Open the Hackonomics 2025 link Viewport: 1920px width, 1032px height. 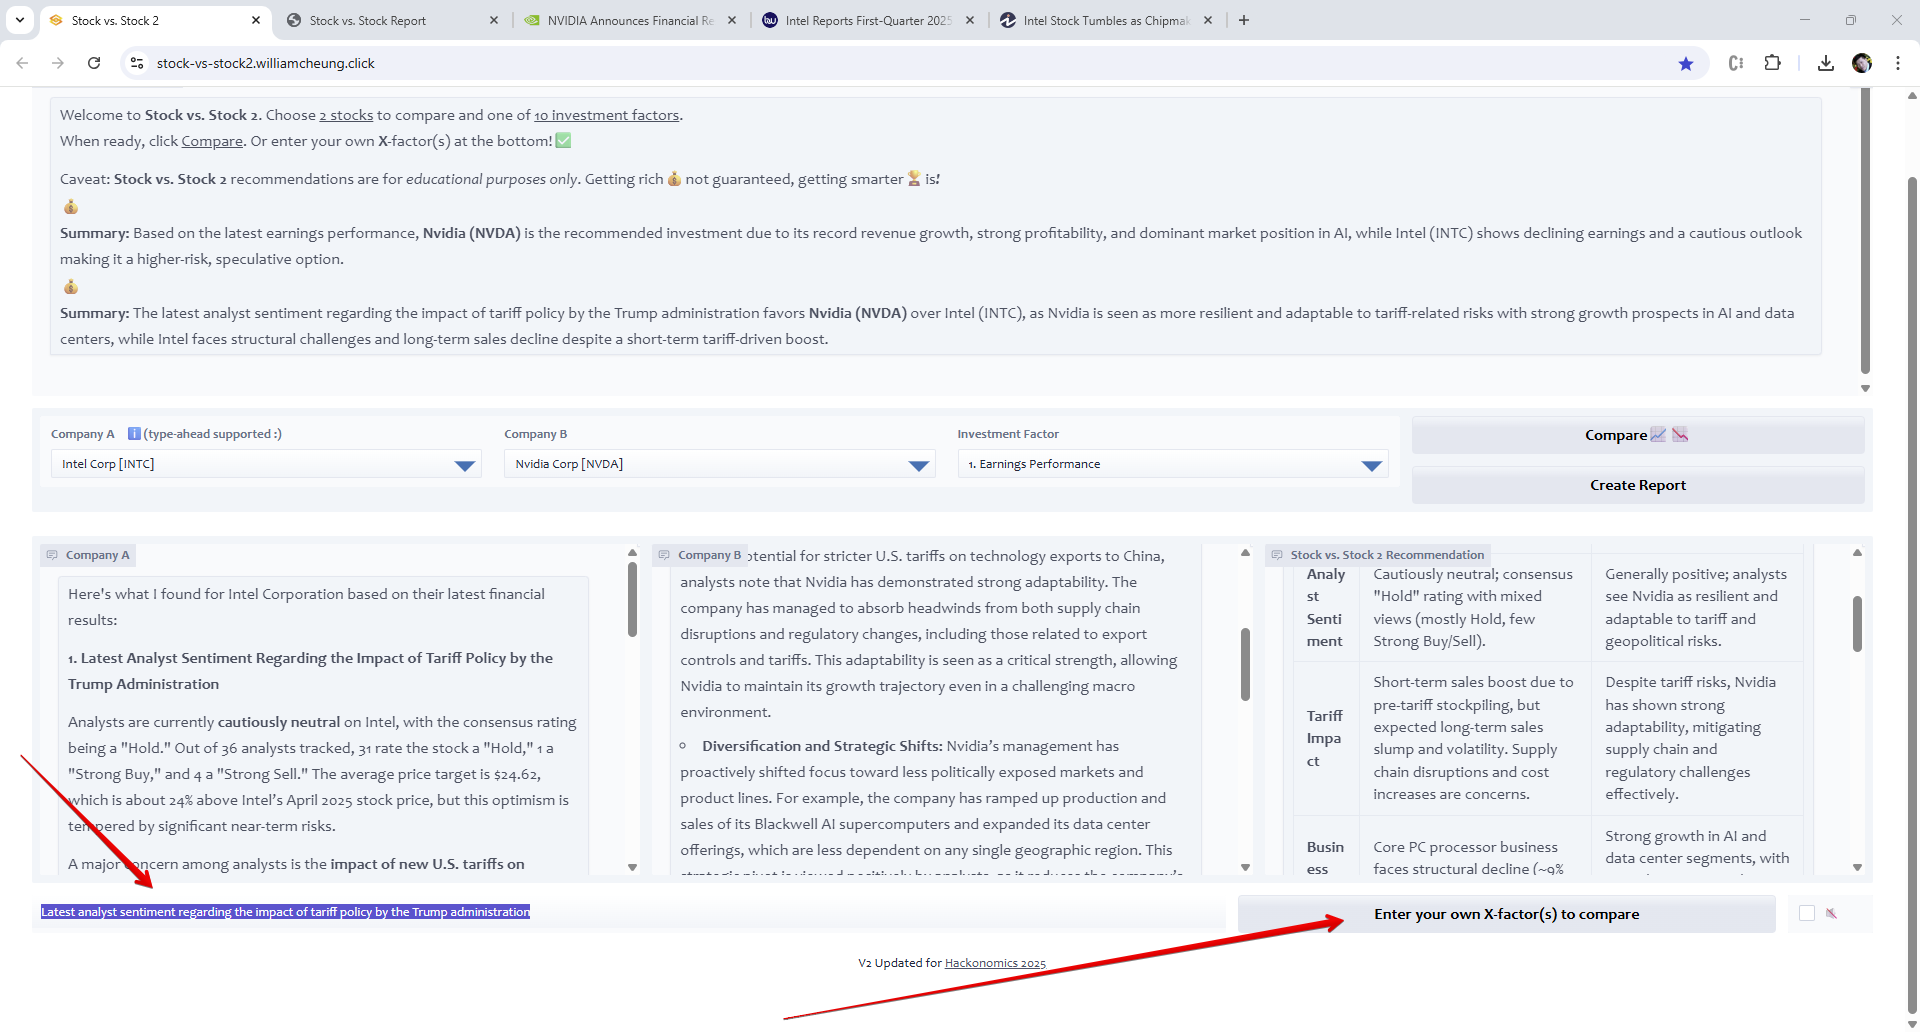pyautogui.click(x=995, y=963)
